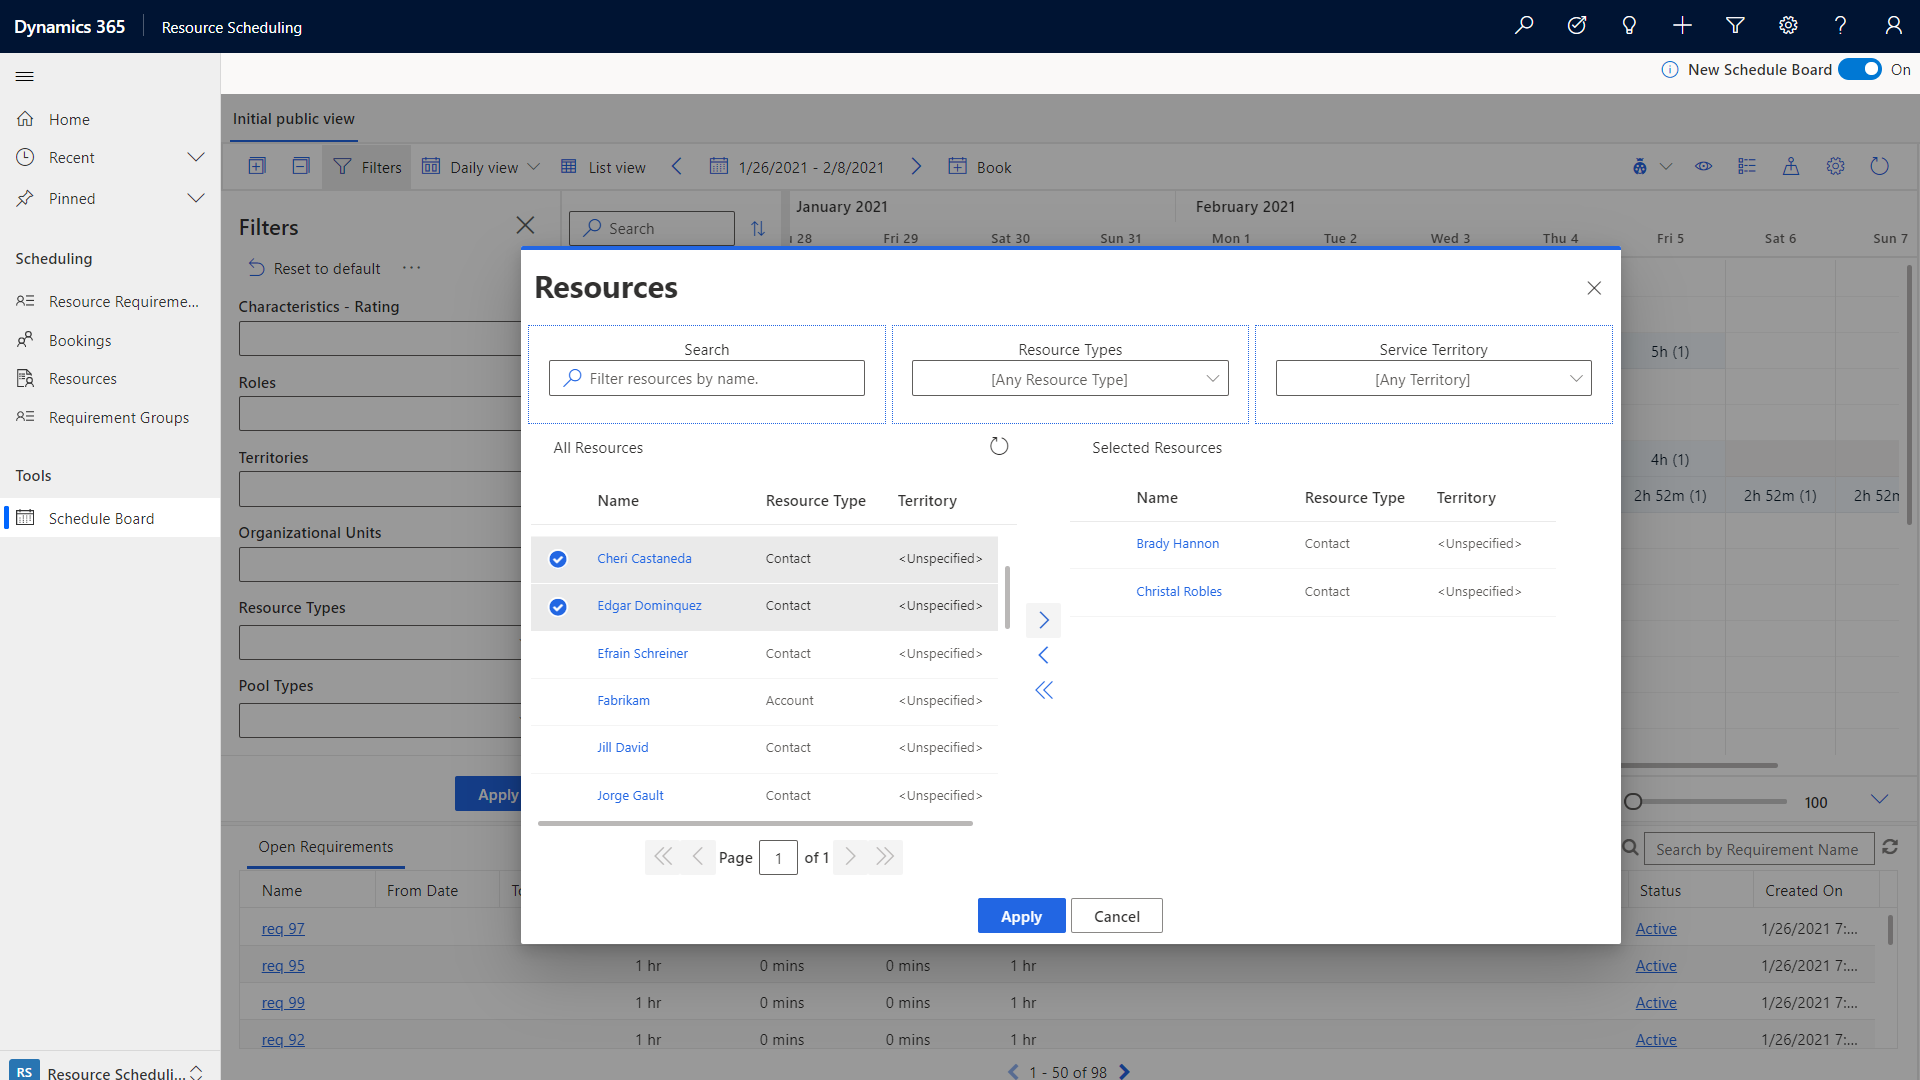Select Edgar Dominguez checkbox in All Resources
The width and height of the screenshot is (1920, 1080).
(x=558, y=605)
